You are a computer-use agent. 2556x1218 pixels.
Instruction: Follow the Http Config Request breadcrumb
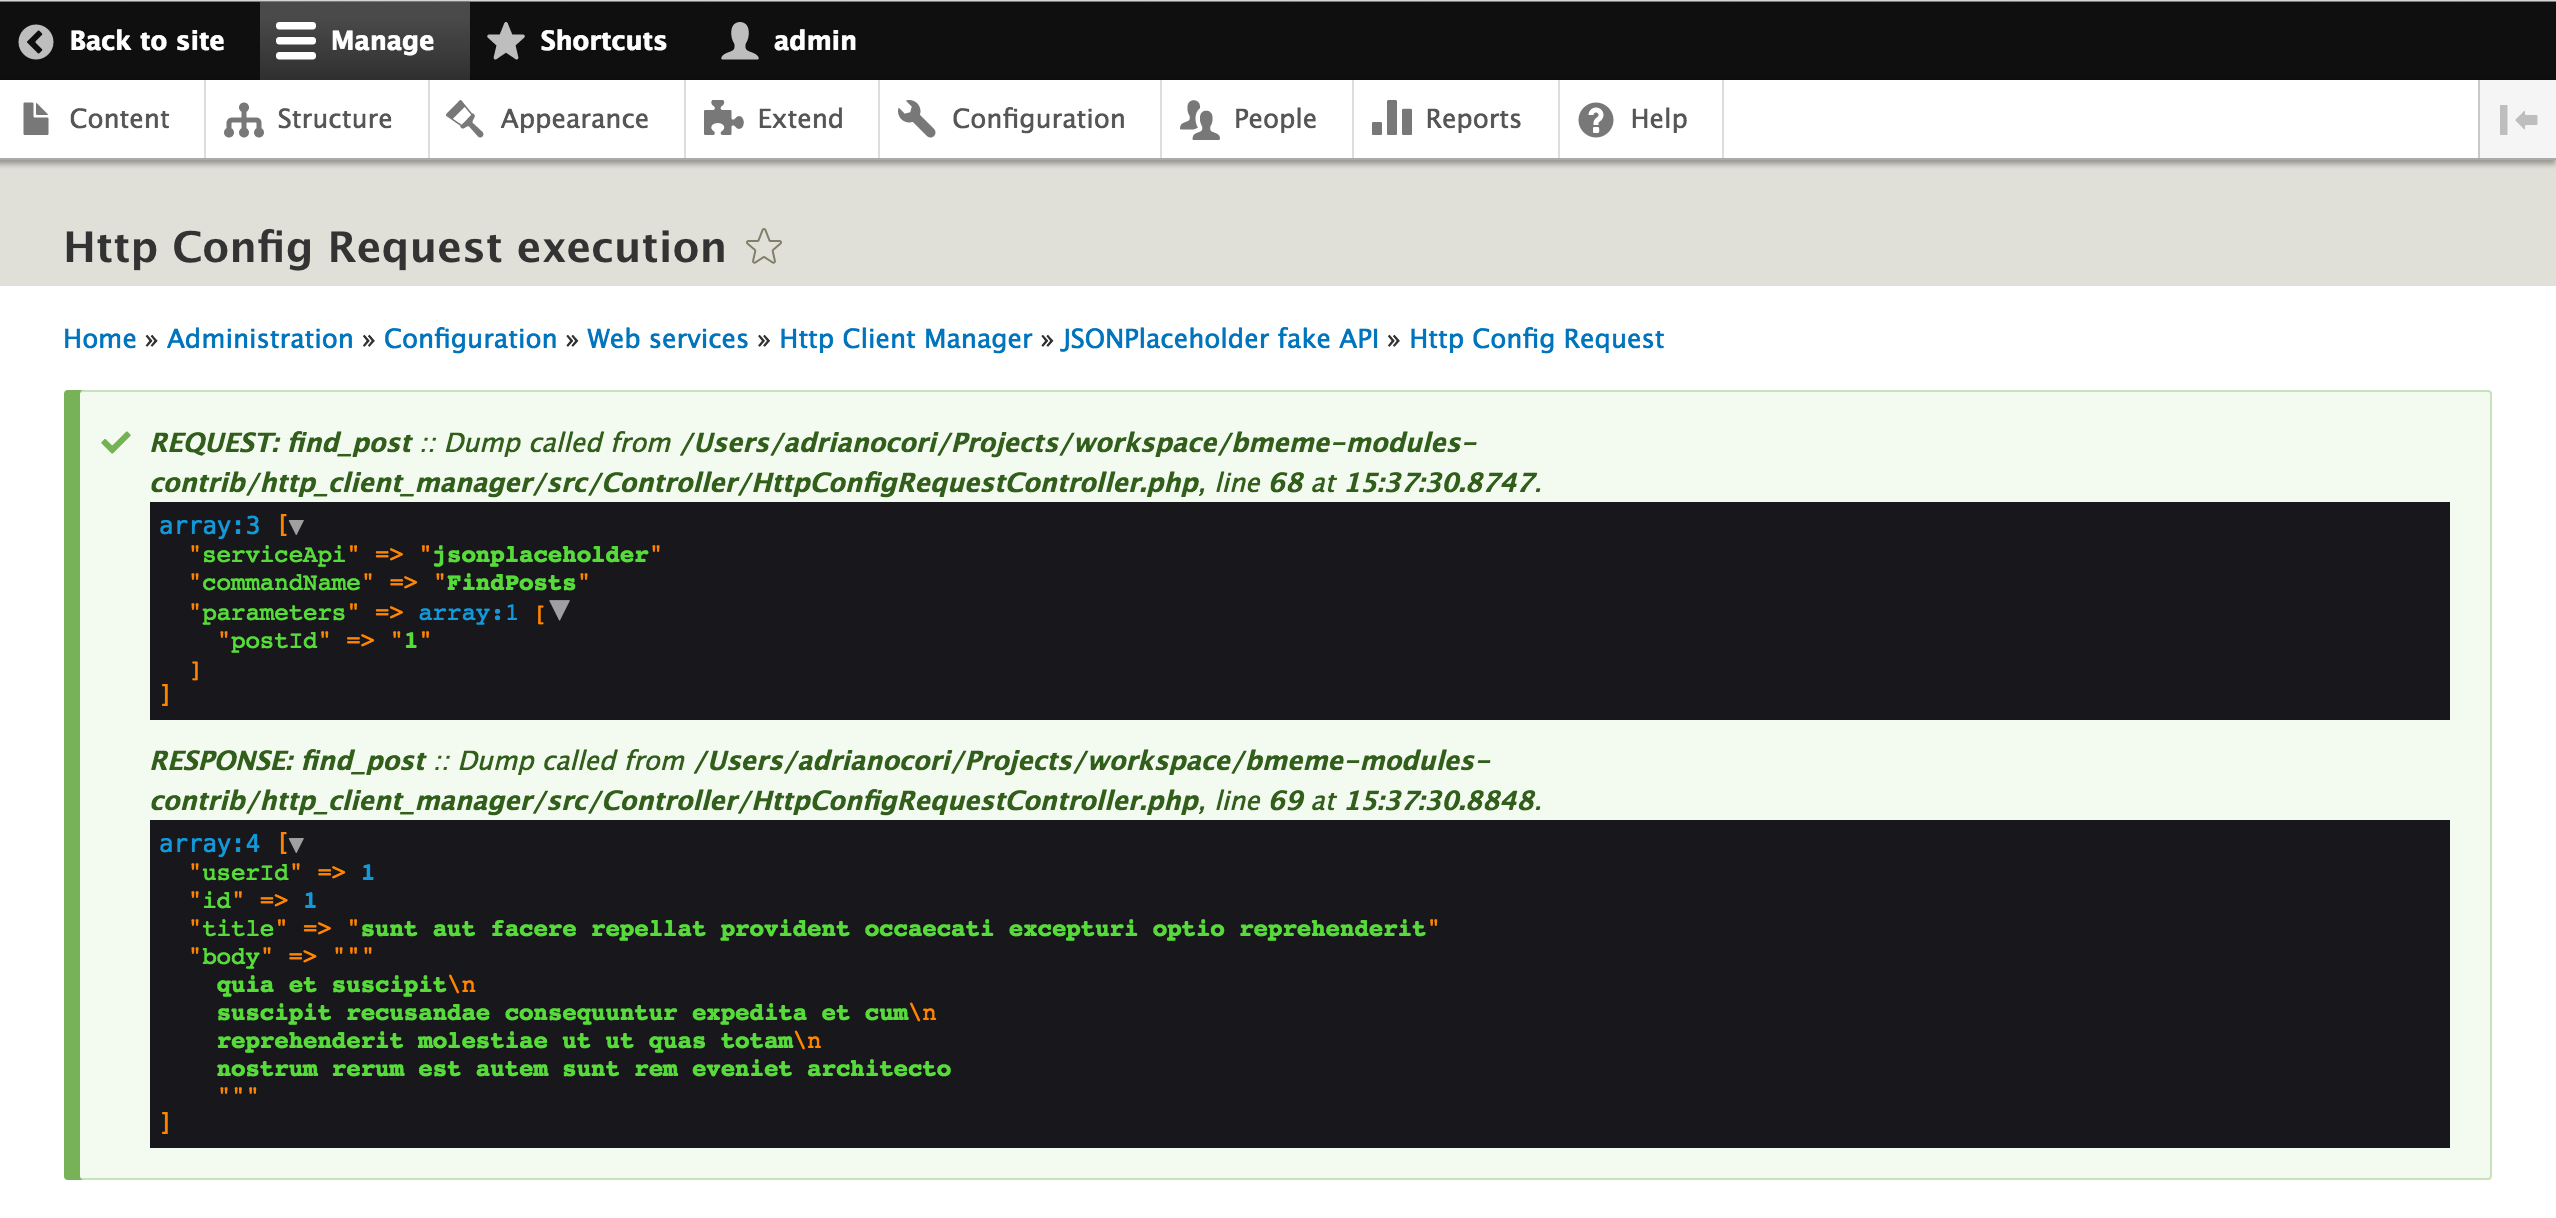tap(1536, 339)
